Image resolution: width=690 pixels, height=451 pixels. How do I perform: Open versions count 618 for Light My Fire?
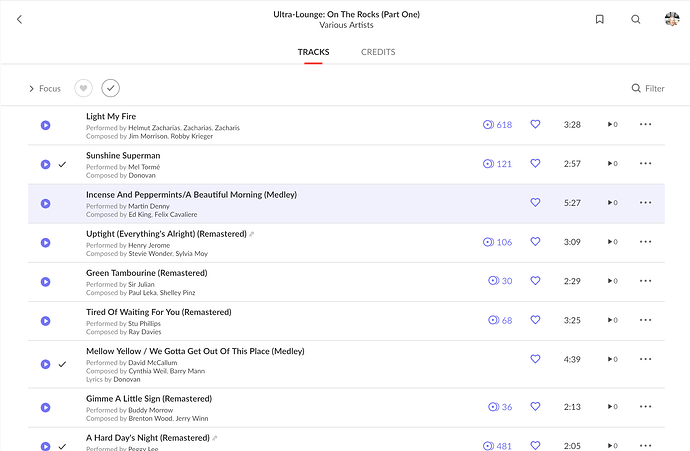pos(497,125)
